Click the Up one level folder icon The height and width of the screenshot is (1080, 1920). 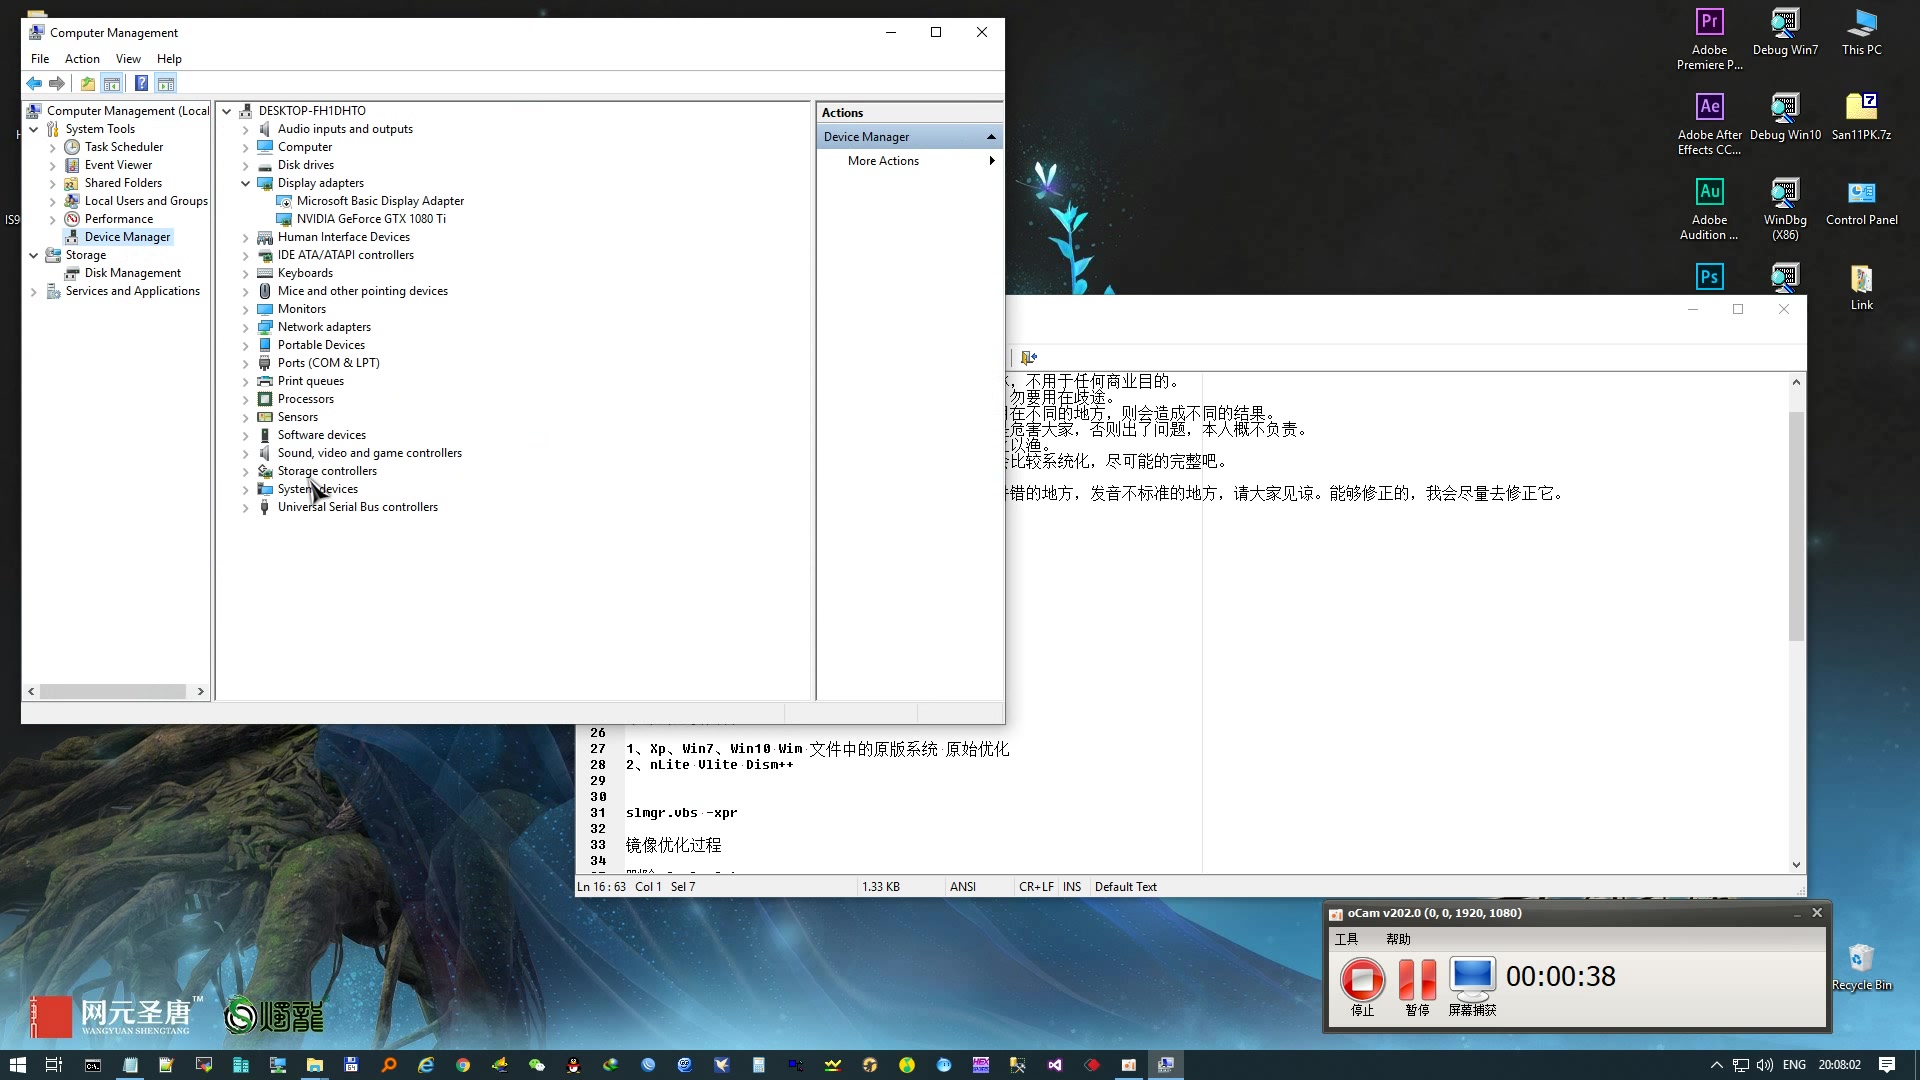click(88, 84)
